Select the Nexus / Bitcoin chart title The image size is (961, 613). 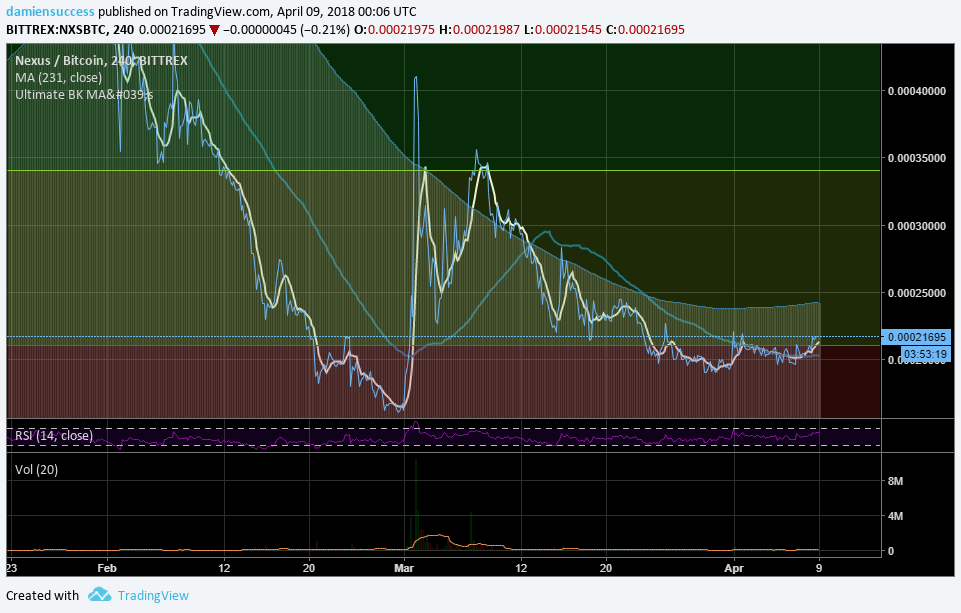click(101, 60)
